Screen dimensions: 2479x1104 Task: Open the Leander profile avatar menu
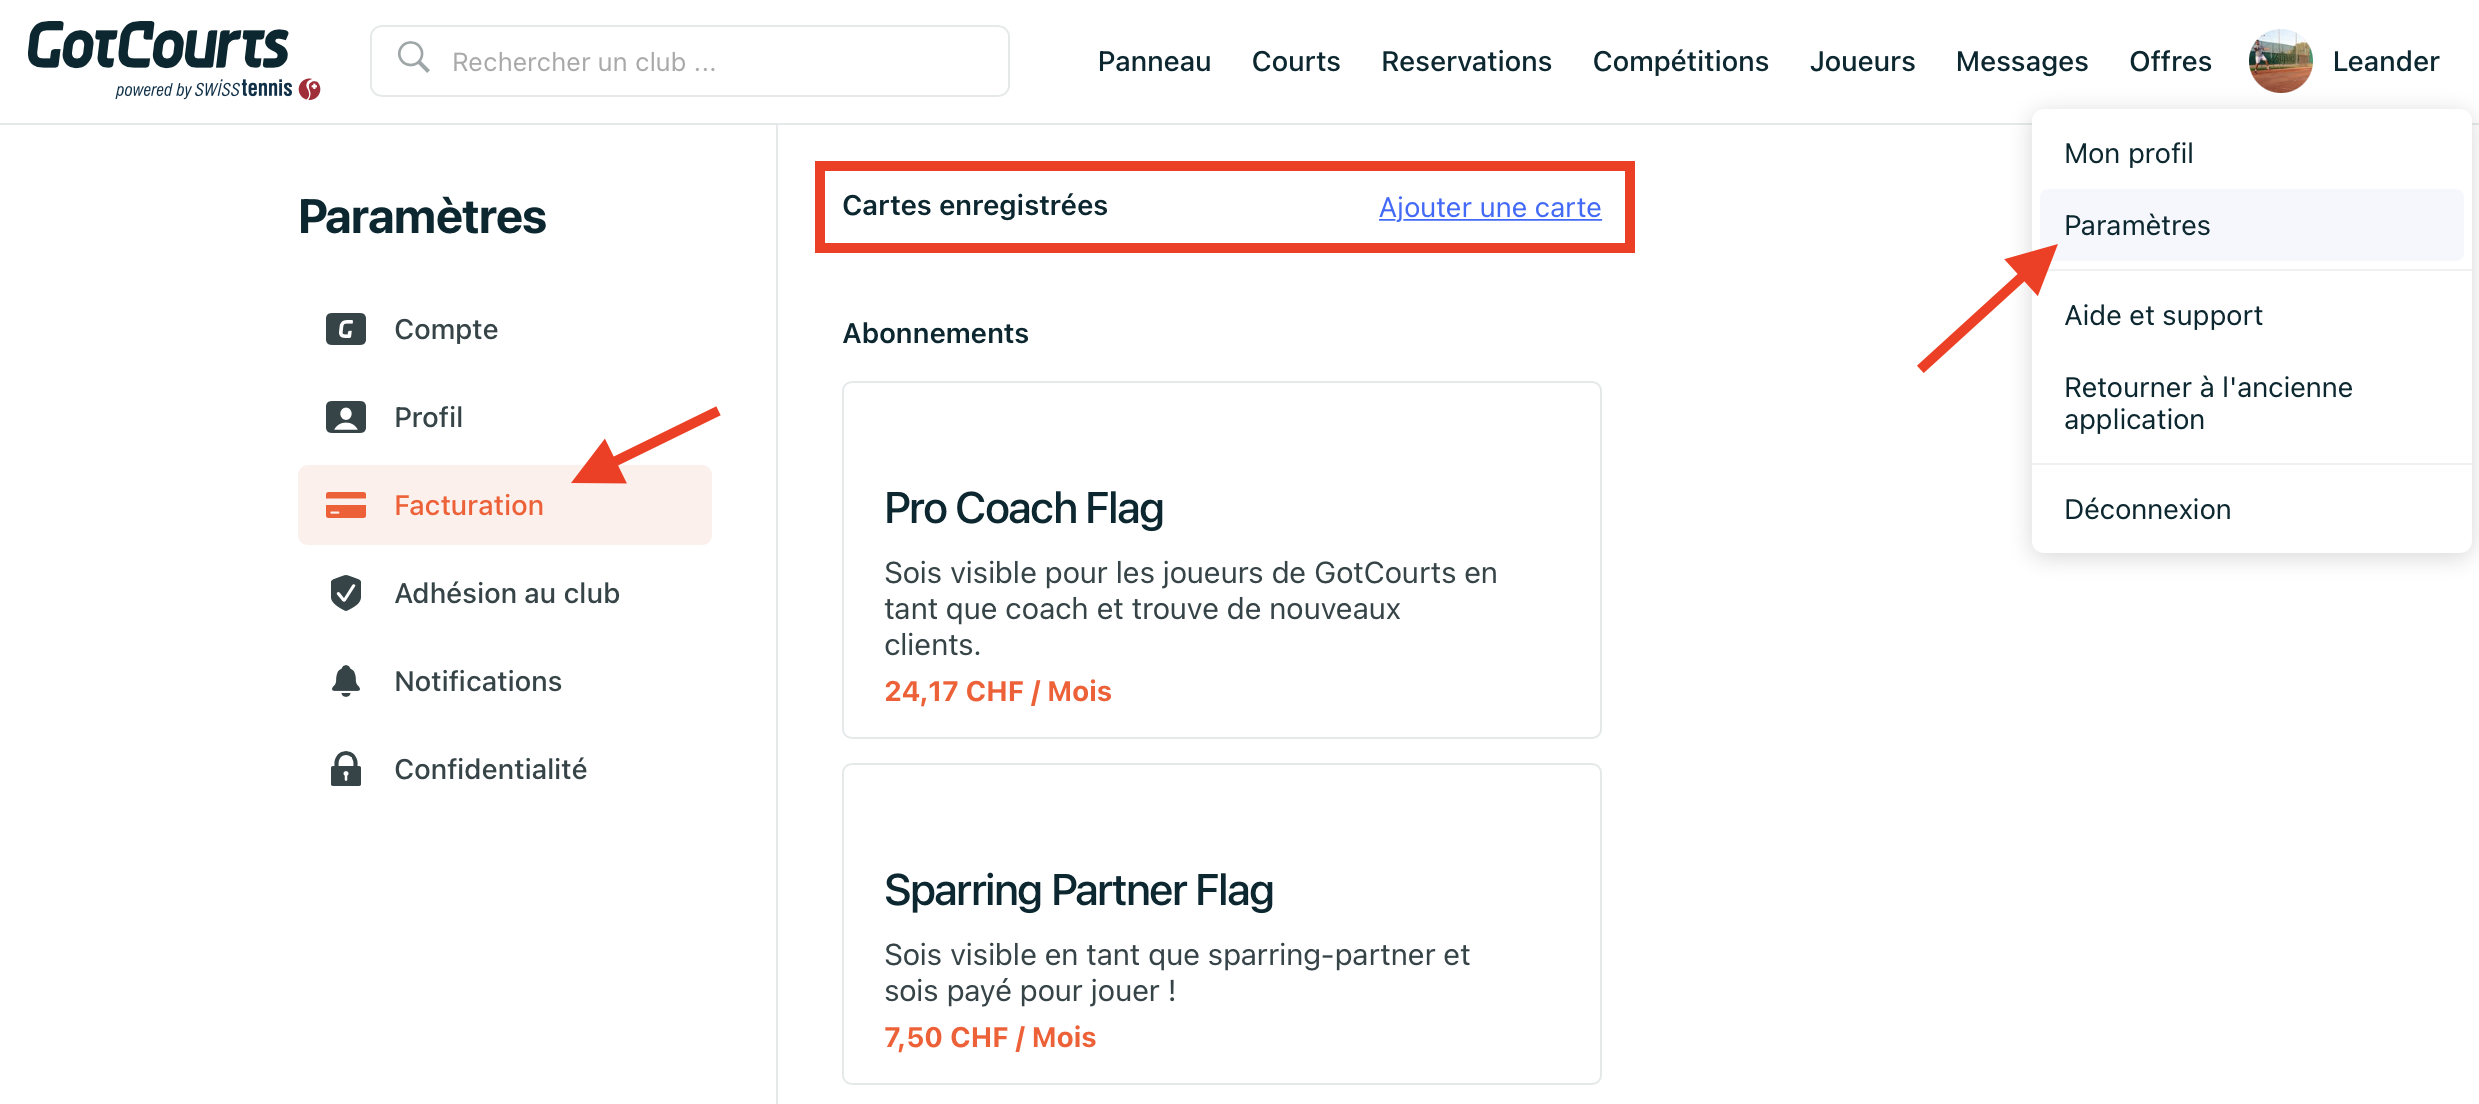coord(2280,61)
